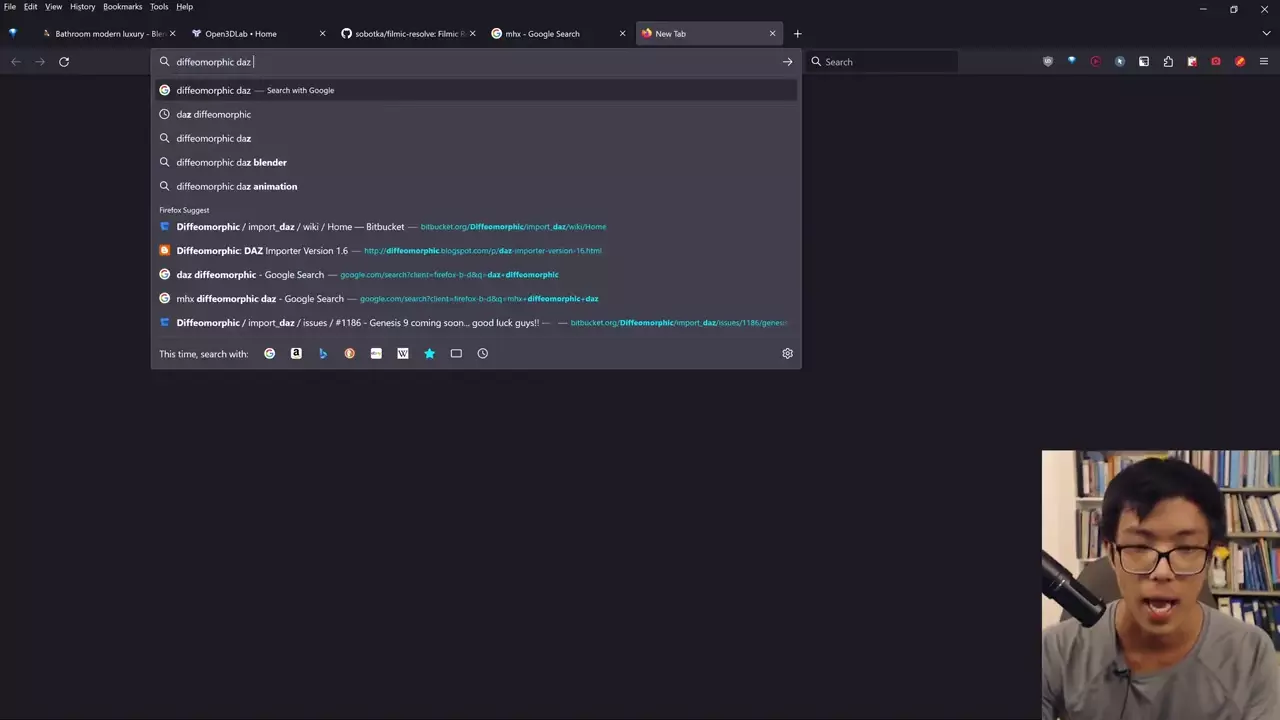This screenshot has height=720, width=1280.
Task: Click the go arrow in address bar
Action: click(787, 62)
